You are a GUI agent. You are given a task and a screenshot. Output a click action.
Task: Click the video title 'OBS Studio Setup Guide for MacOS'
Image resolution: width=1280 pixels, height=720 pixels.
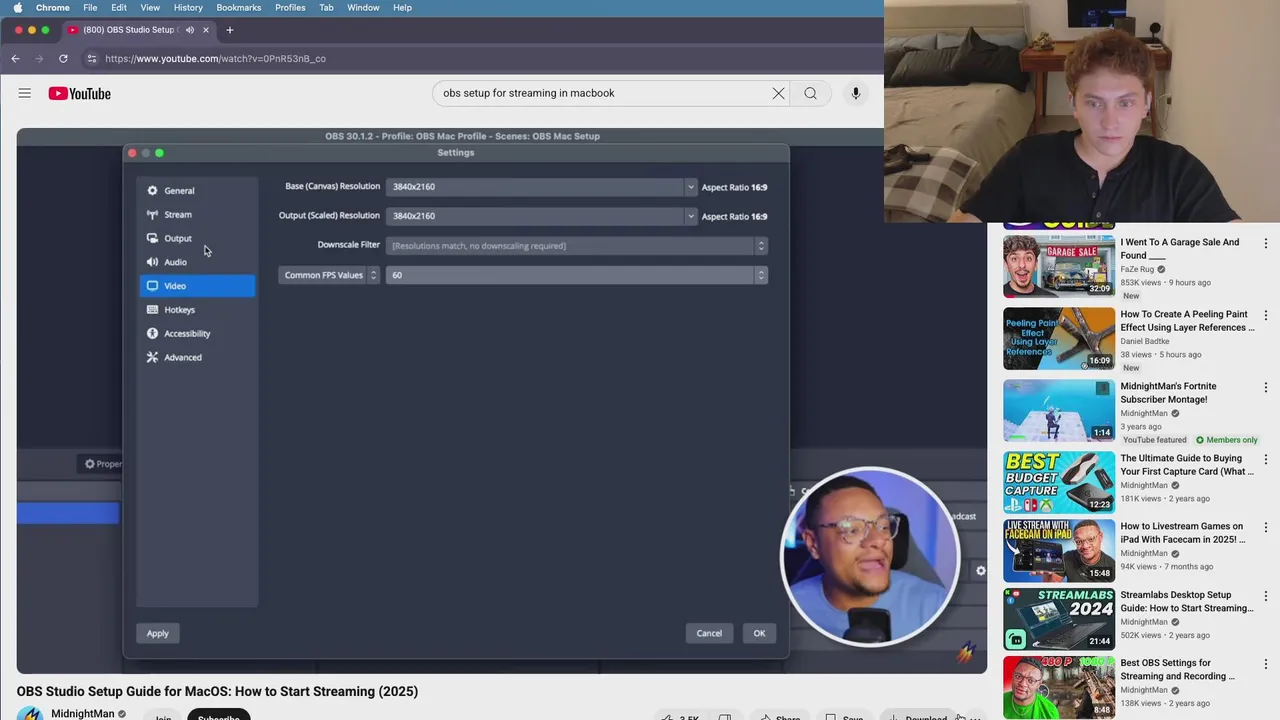pyautogui.click(x=217, y=691)
